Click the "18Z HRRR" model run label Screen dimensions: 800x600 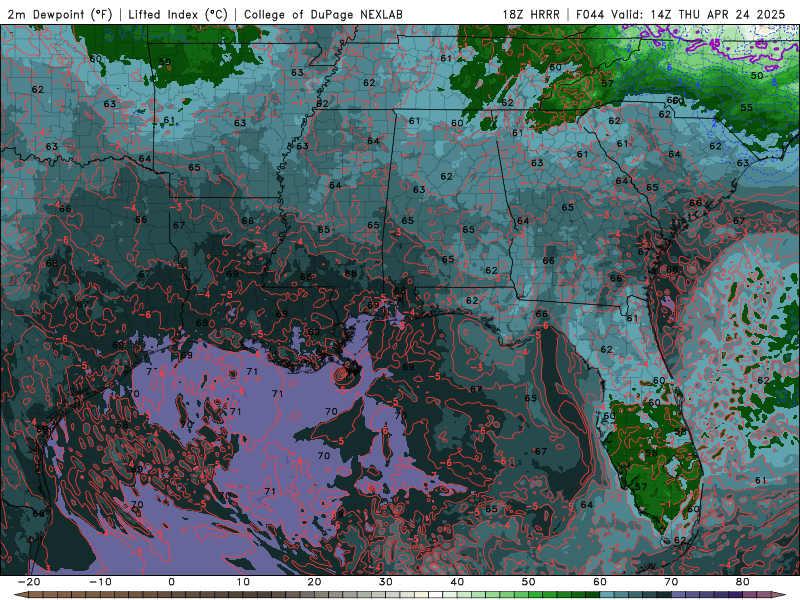tap(531, 15)
